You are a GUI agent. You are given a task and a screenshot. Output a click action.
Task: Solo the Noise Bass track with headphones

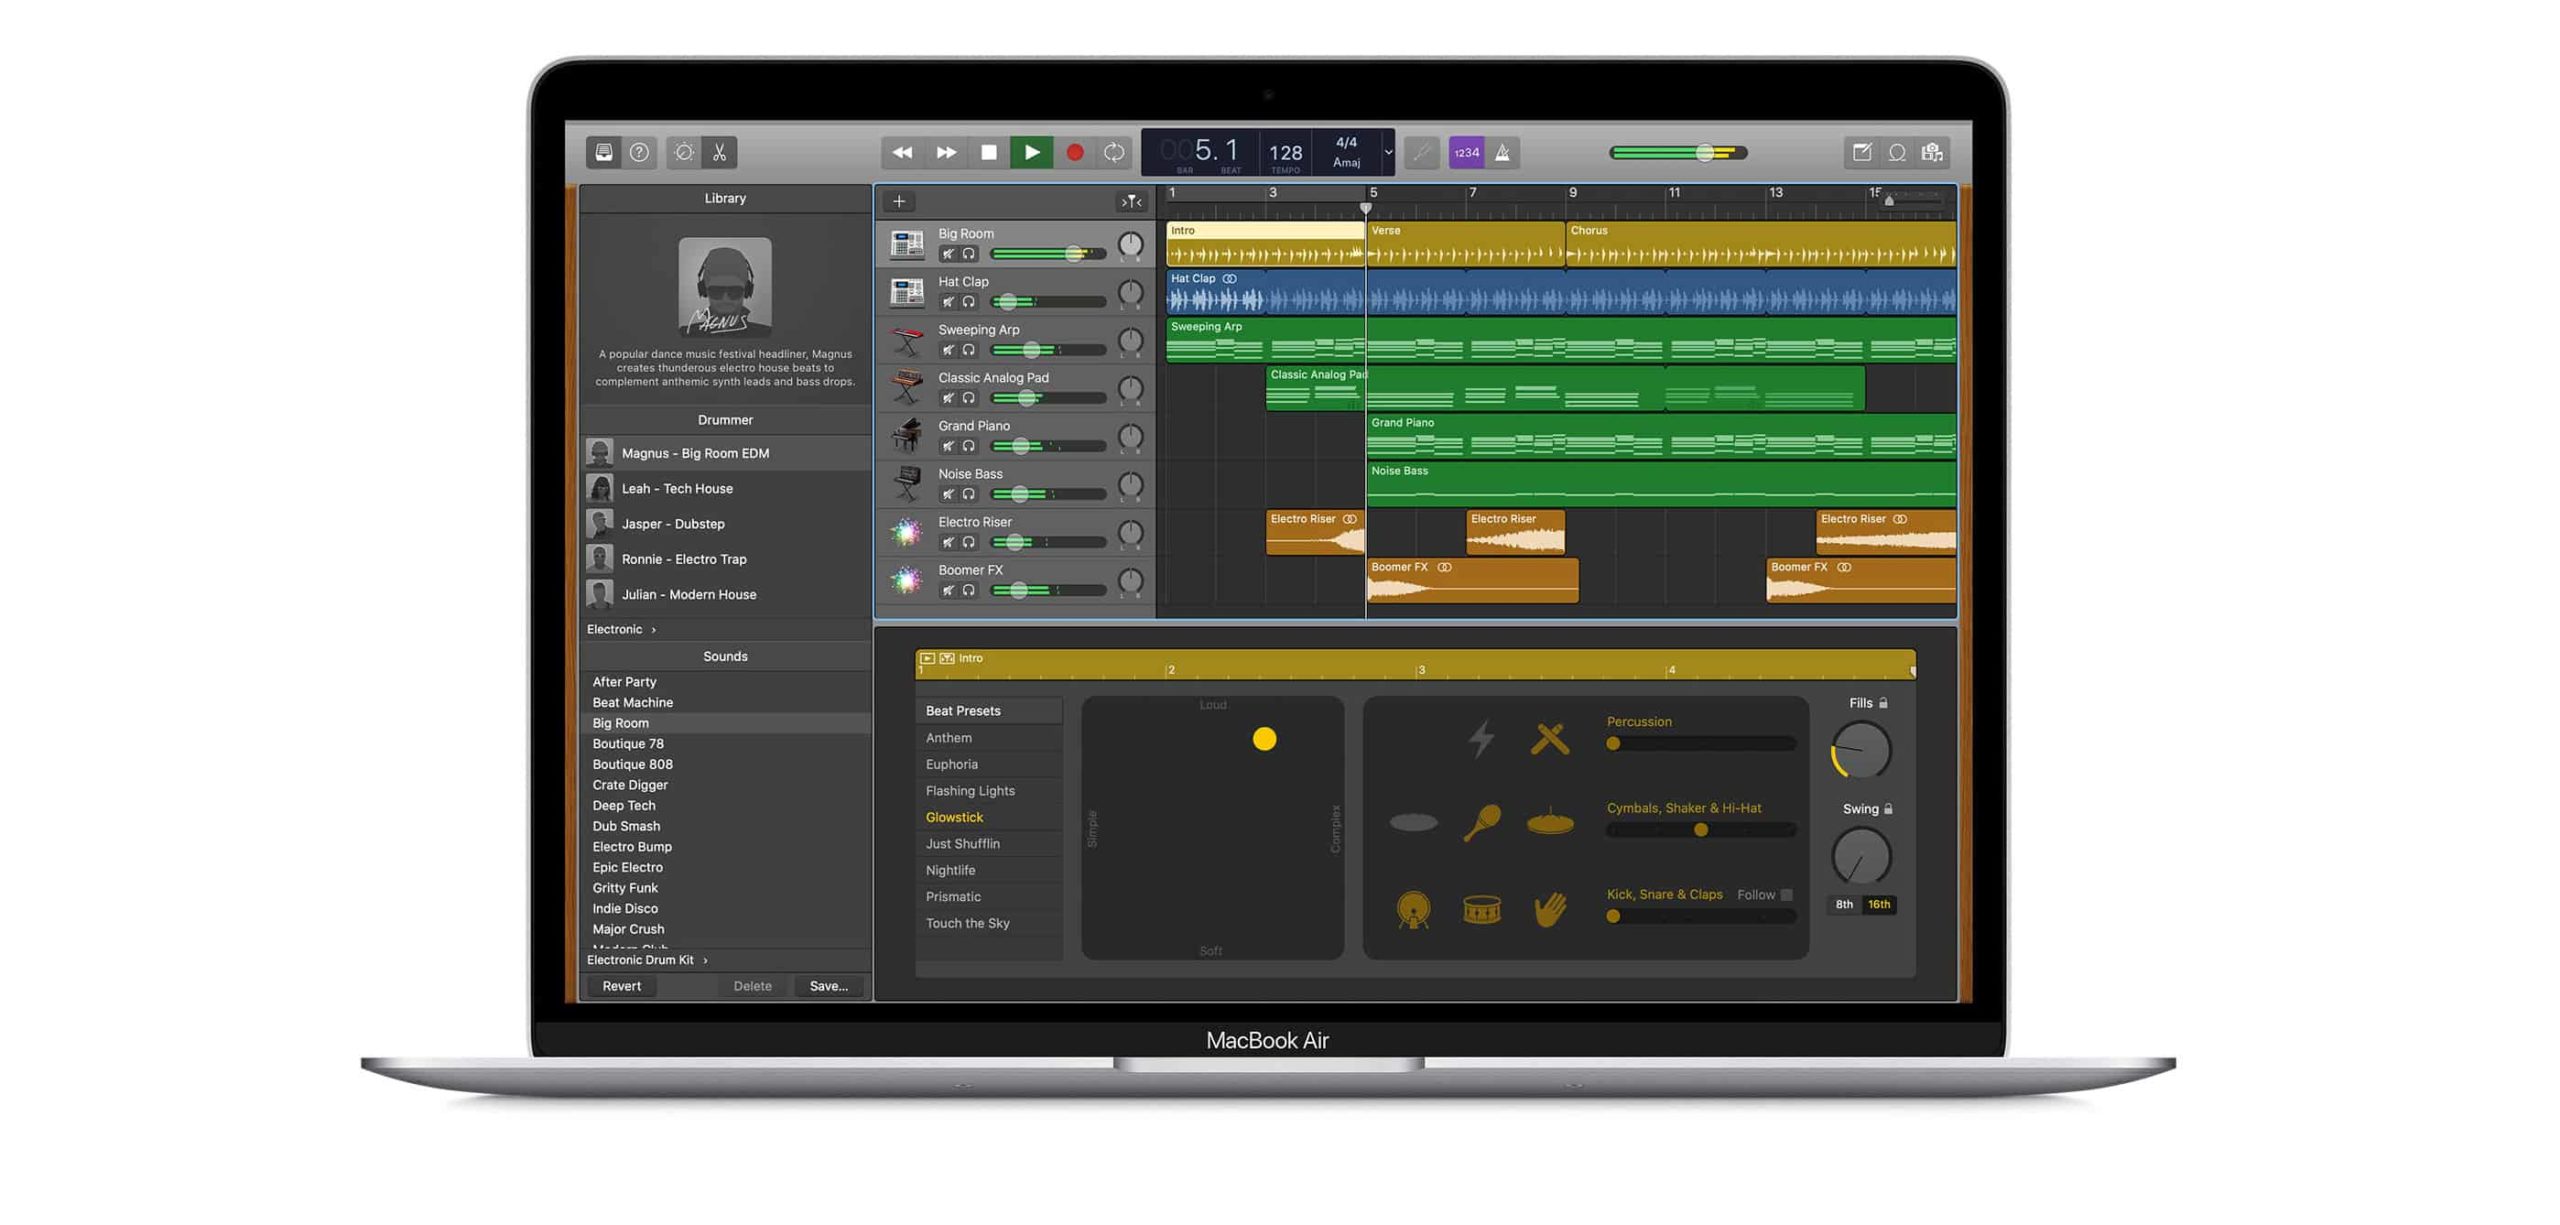click(x=968, y=493)
